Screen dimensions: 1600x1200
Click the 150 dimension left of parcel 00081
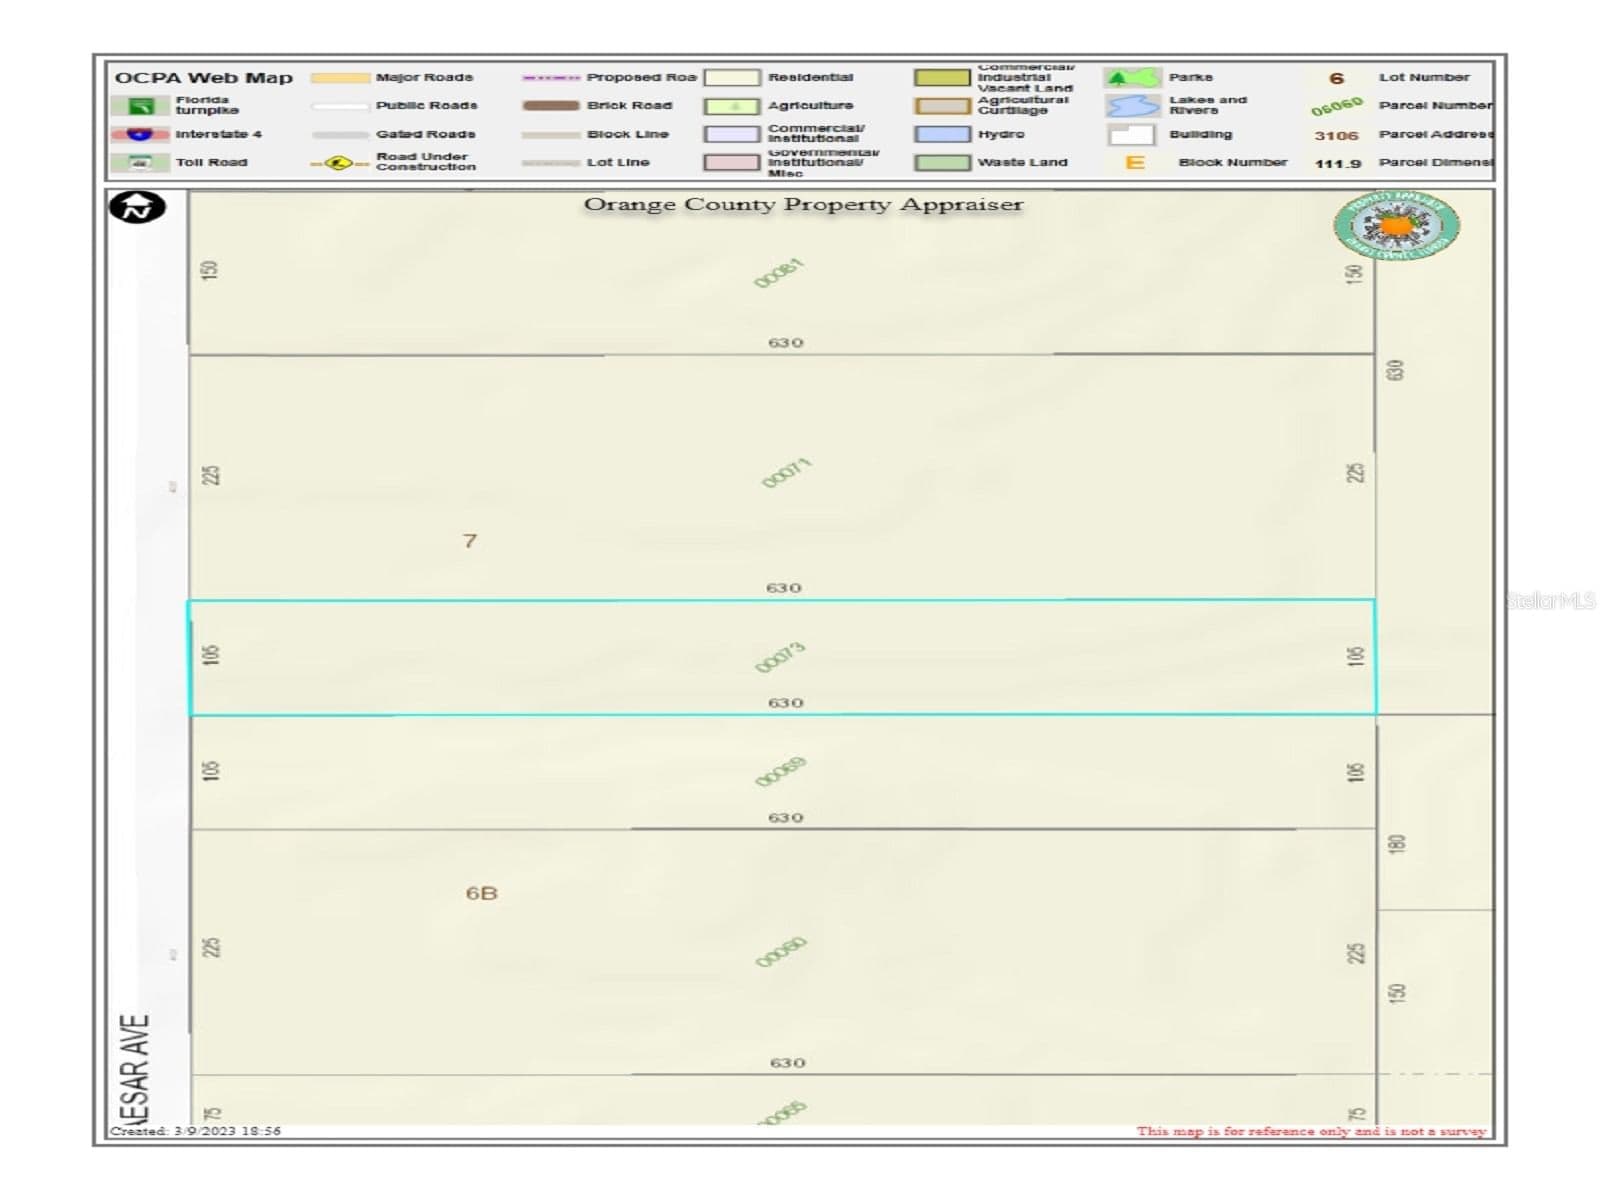click(x=209, y=270)
